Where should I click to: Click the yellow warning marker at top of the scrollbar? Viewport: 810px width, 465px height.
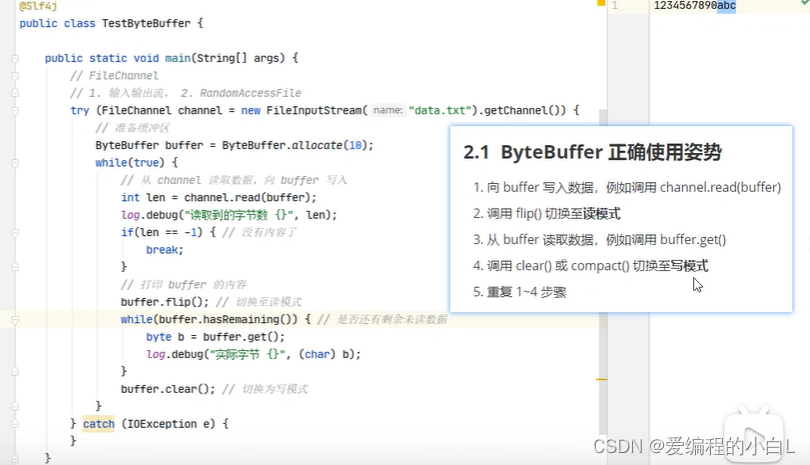601,3
